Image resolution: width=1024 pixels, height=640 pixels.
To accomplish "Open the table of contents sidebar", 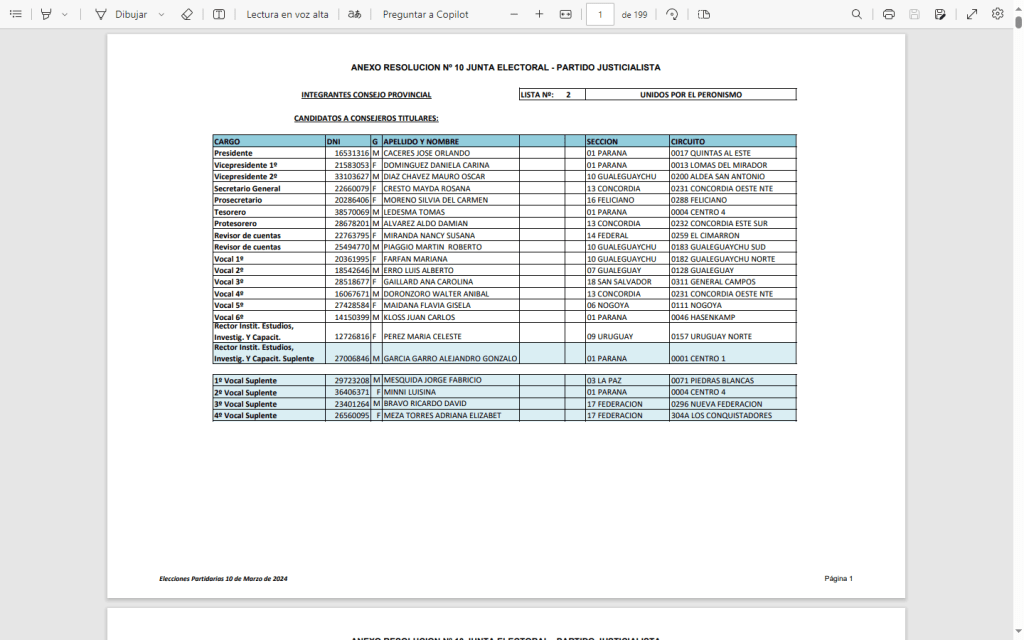I will tap(15, 14).
